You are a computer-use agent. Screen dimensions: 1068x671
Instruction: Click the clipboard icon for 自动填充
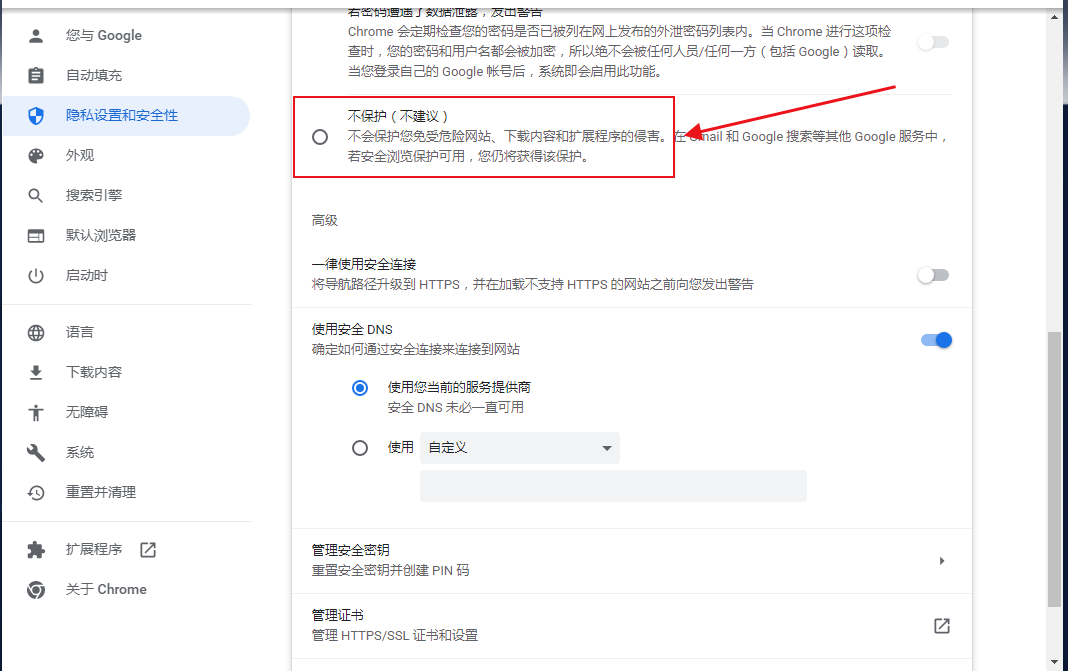[x=36, y=75]
